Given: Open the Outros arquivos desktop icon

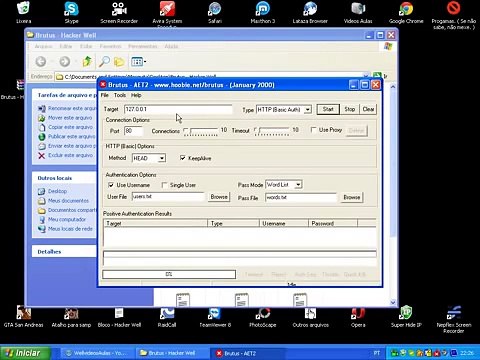Looking at the screenshot, I should pyautogui.click(x=310, y=317).
